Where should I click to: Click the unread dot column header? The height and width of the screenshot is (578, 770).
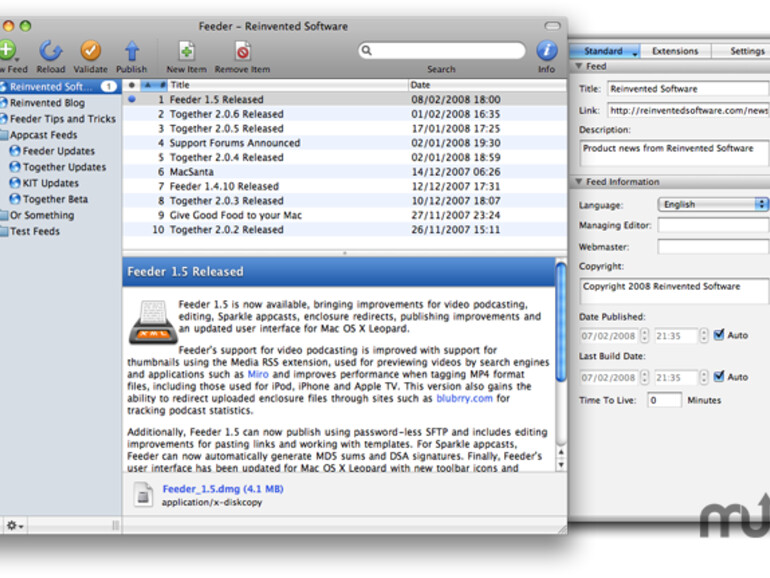(x=131, y=85)
